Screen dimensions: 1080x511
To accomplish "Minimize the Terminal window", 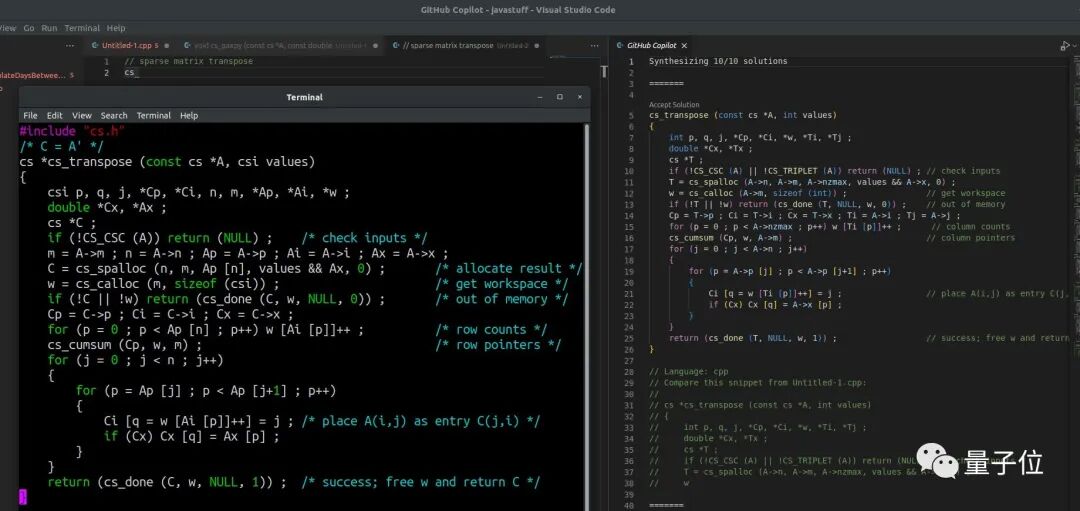I will (541, 97).
